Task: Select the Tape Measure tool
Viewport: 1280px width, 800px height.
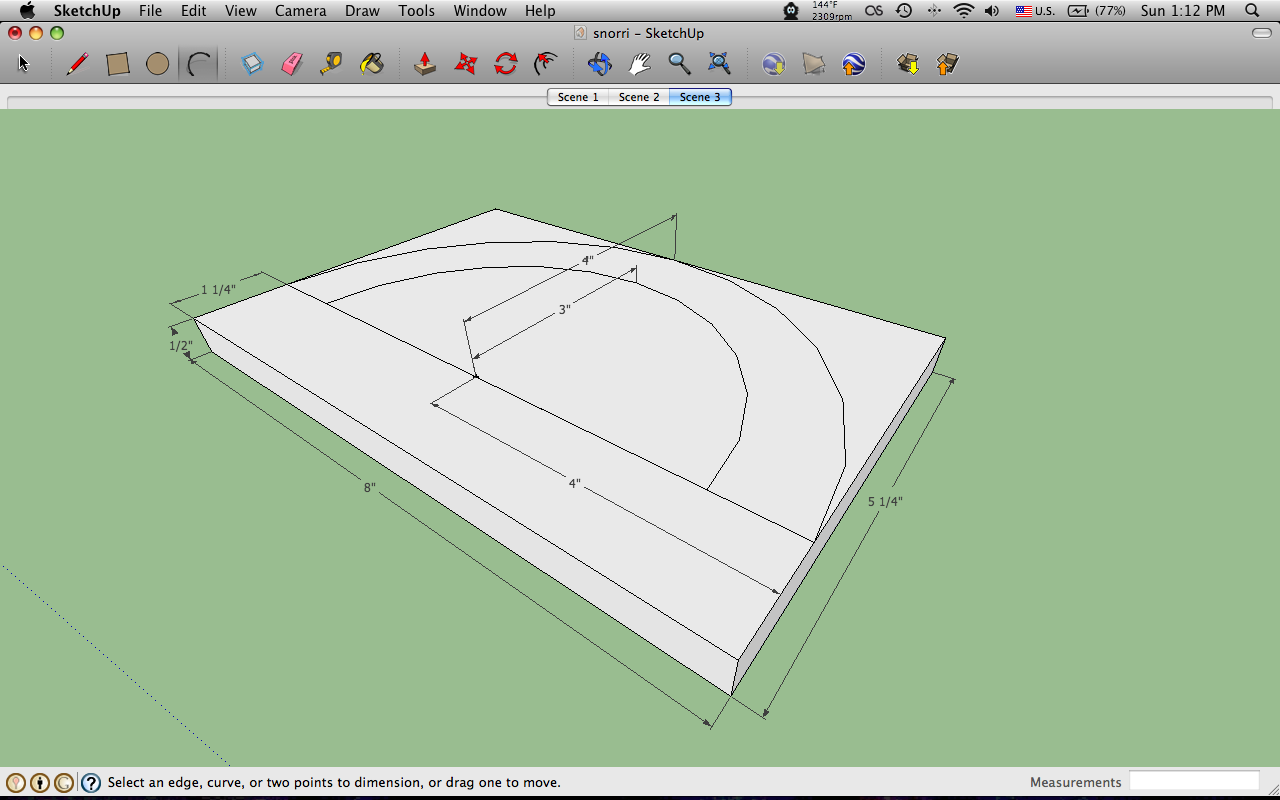Action: coord(331,64)
